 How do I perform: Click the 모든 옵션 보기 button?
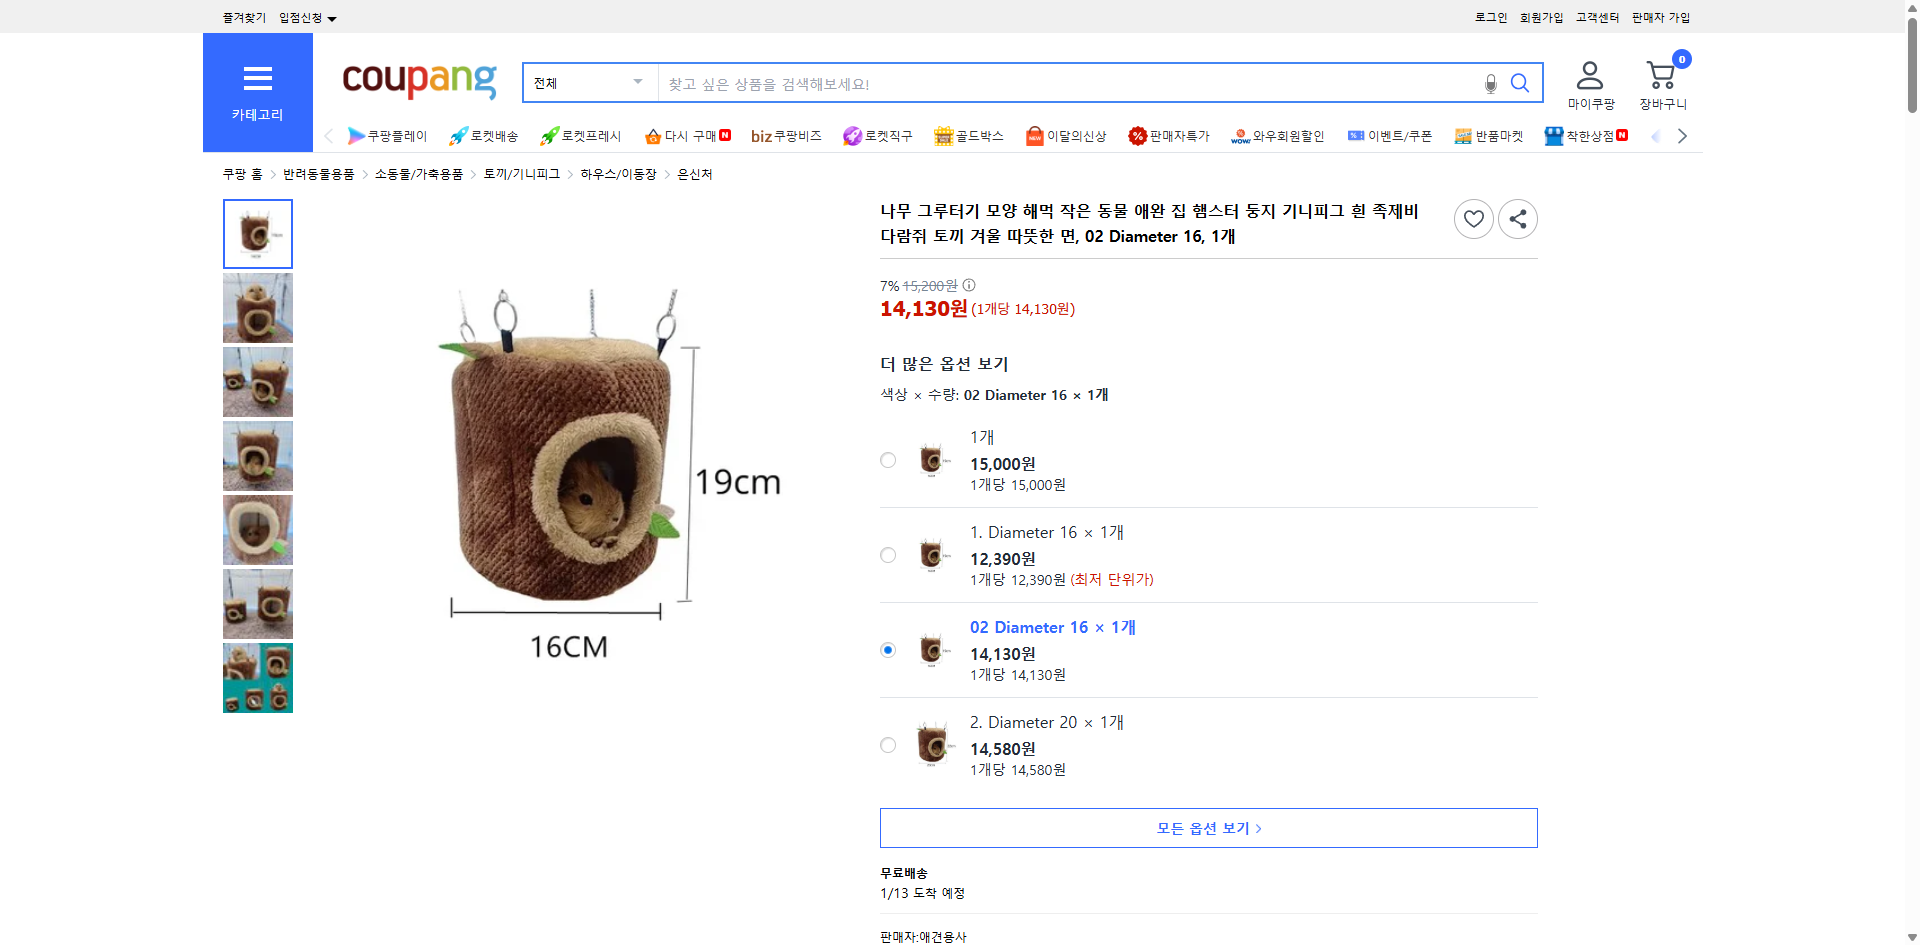coord(1207,827)
